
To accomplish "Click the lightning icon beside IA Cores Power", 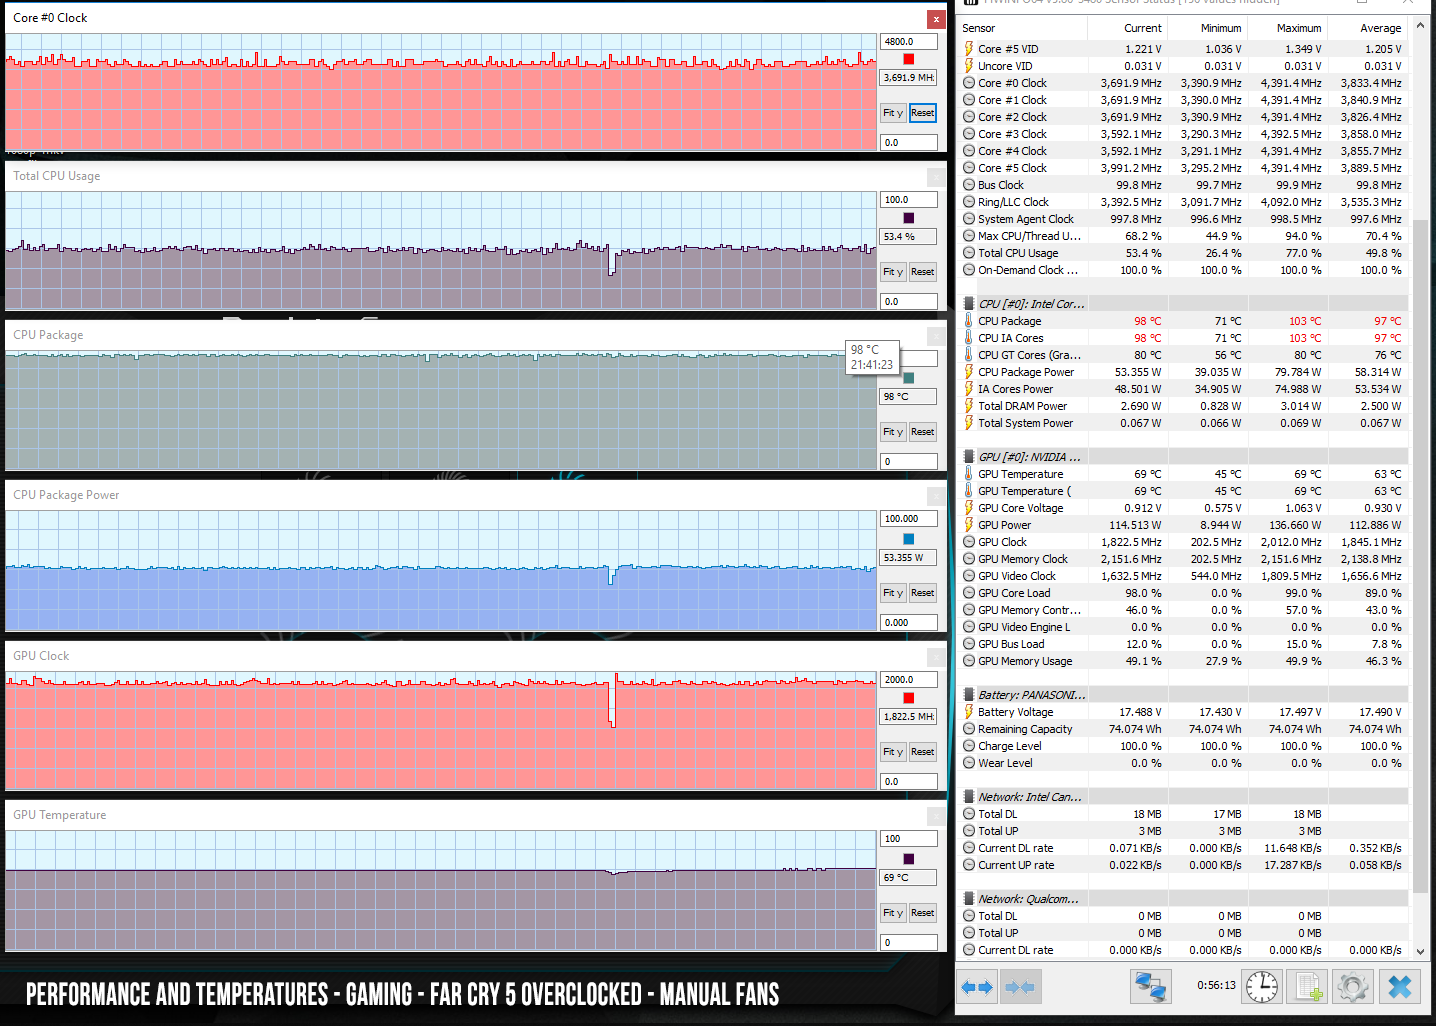I will click(969, 389).
